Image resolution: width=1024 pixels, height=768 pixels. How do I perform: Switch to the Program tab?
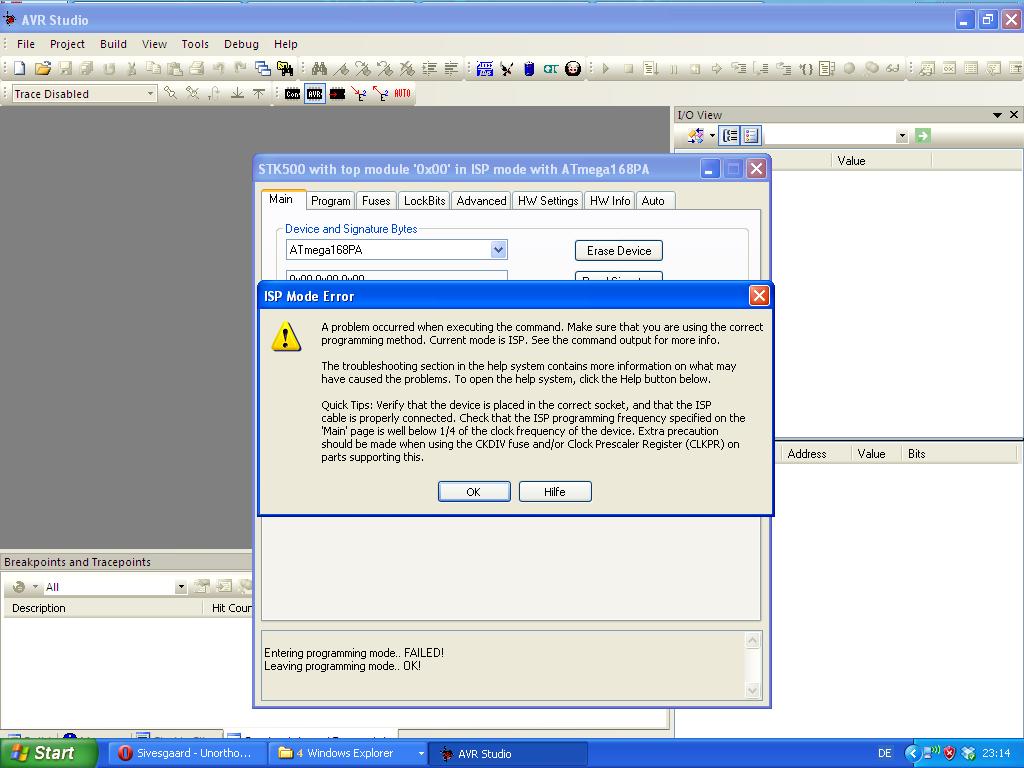click(330, 200)
